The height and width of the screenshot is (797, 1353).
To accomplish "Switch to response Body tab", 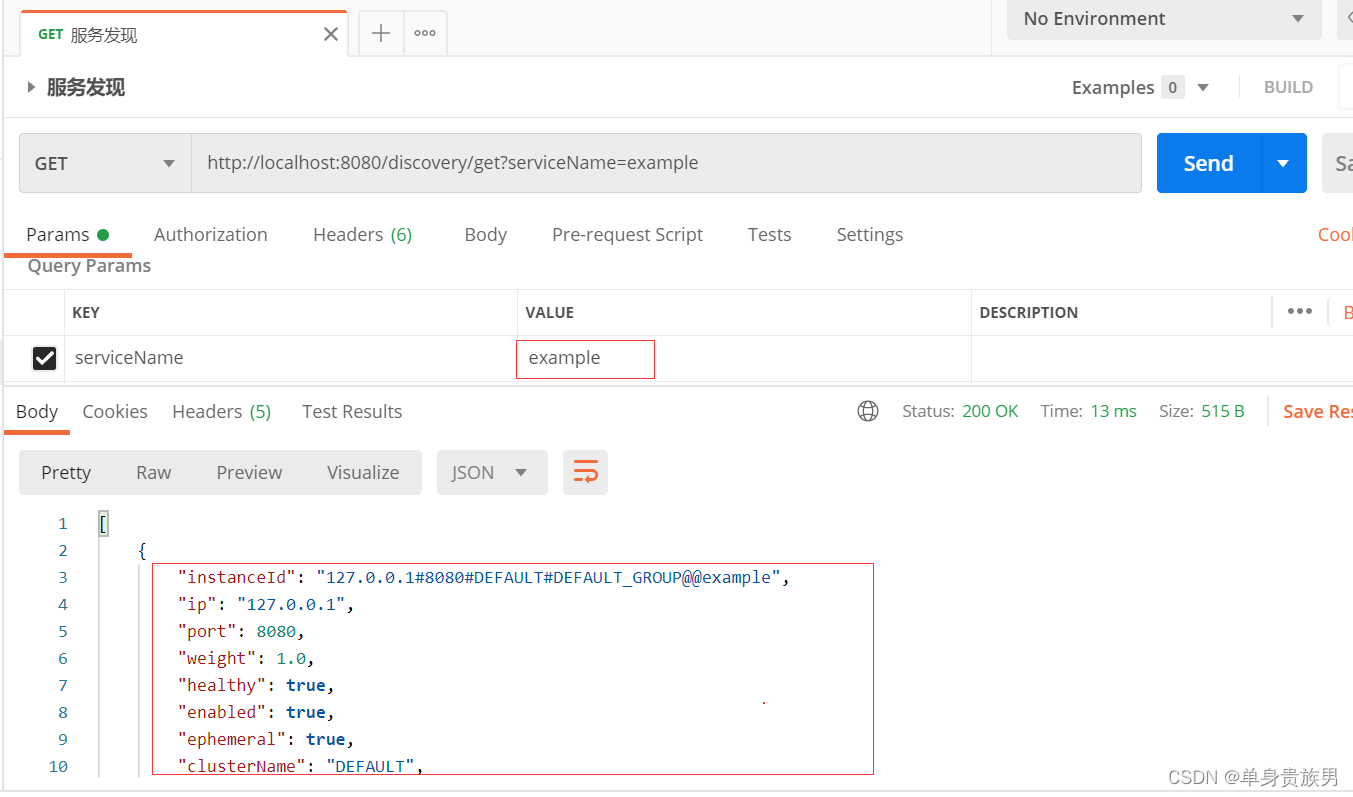I will 37,412.
